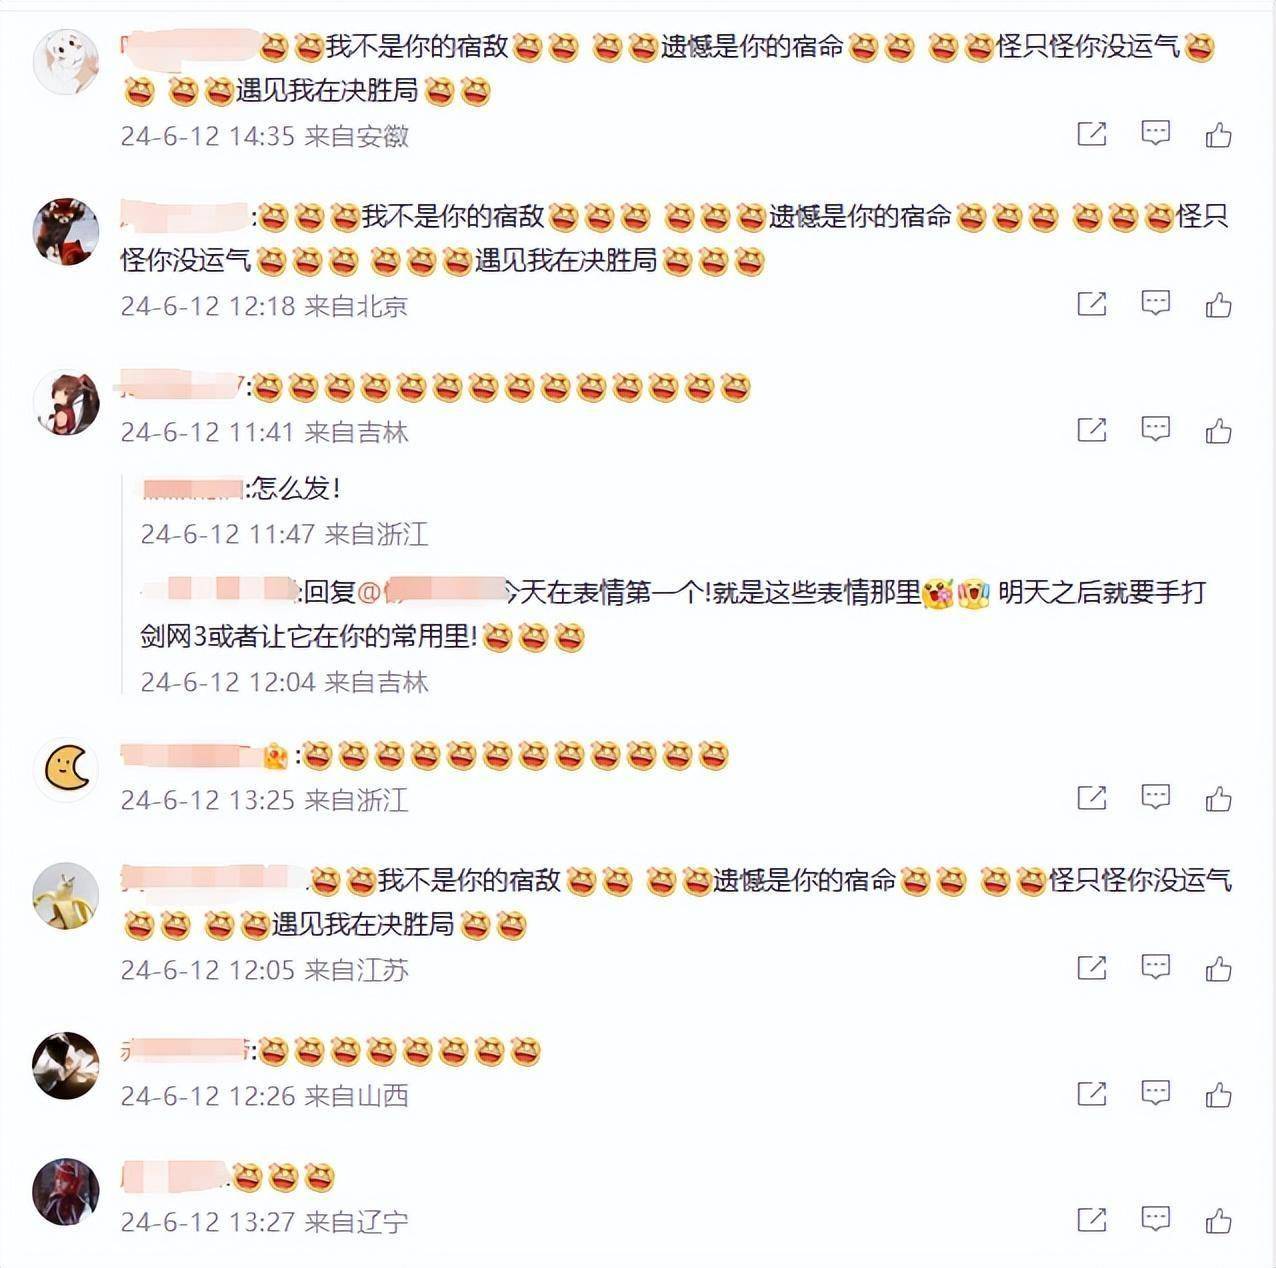Image resolution: width=1276 pixels, height=1268 pixels.
Task: Open the crescent moon avatar profile
Action: click(66, 769)
